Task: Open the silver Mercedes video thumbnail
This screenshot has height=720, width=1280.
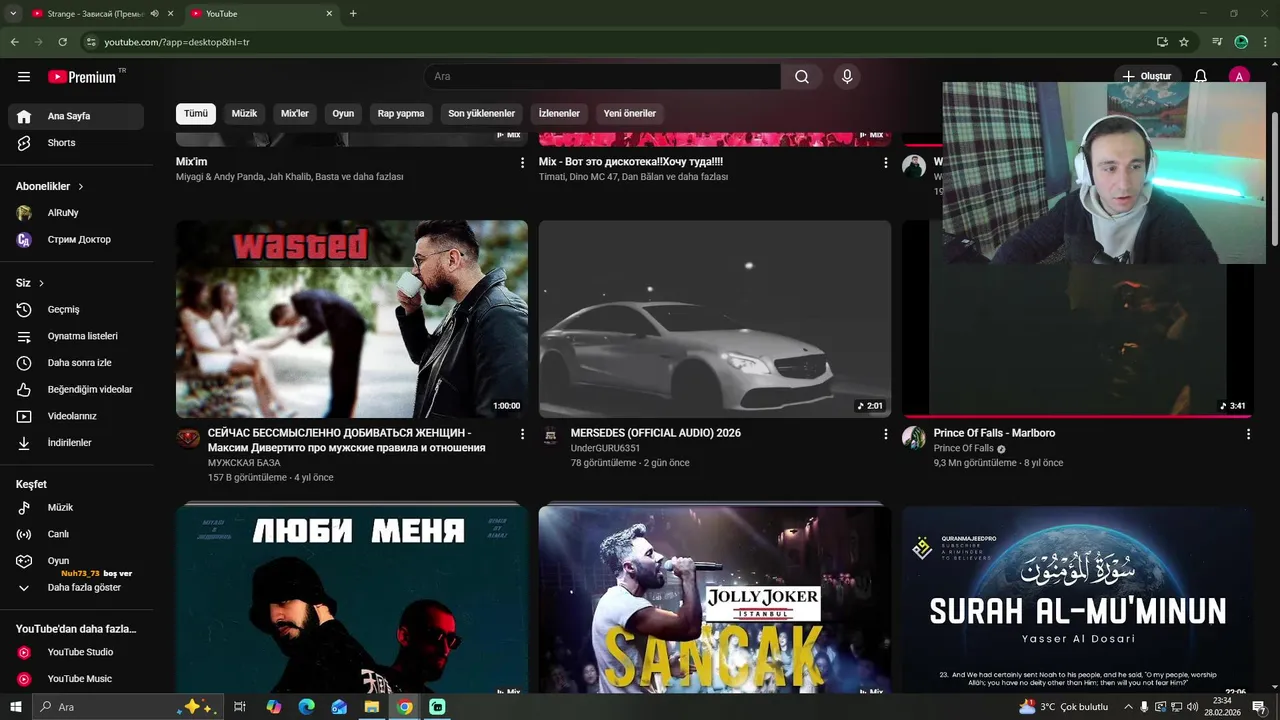Action: point(715,319)
